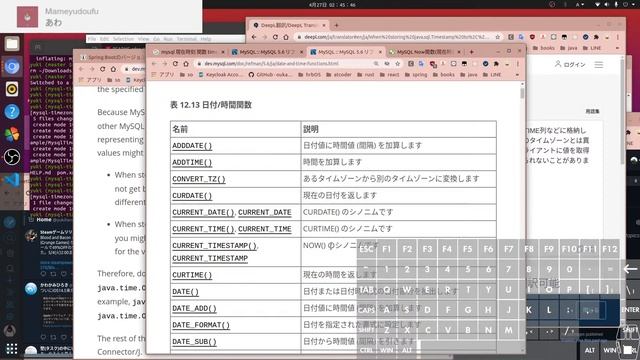Image resolution: width=640 pixels, height=360 pixels.
Task: Star the DeepL page as bookmark
Action: point(498,37)
